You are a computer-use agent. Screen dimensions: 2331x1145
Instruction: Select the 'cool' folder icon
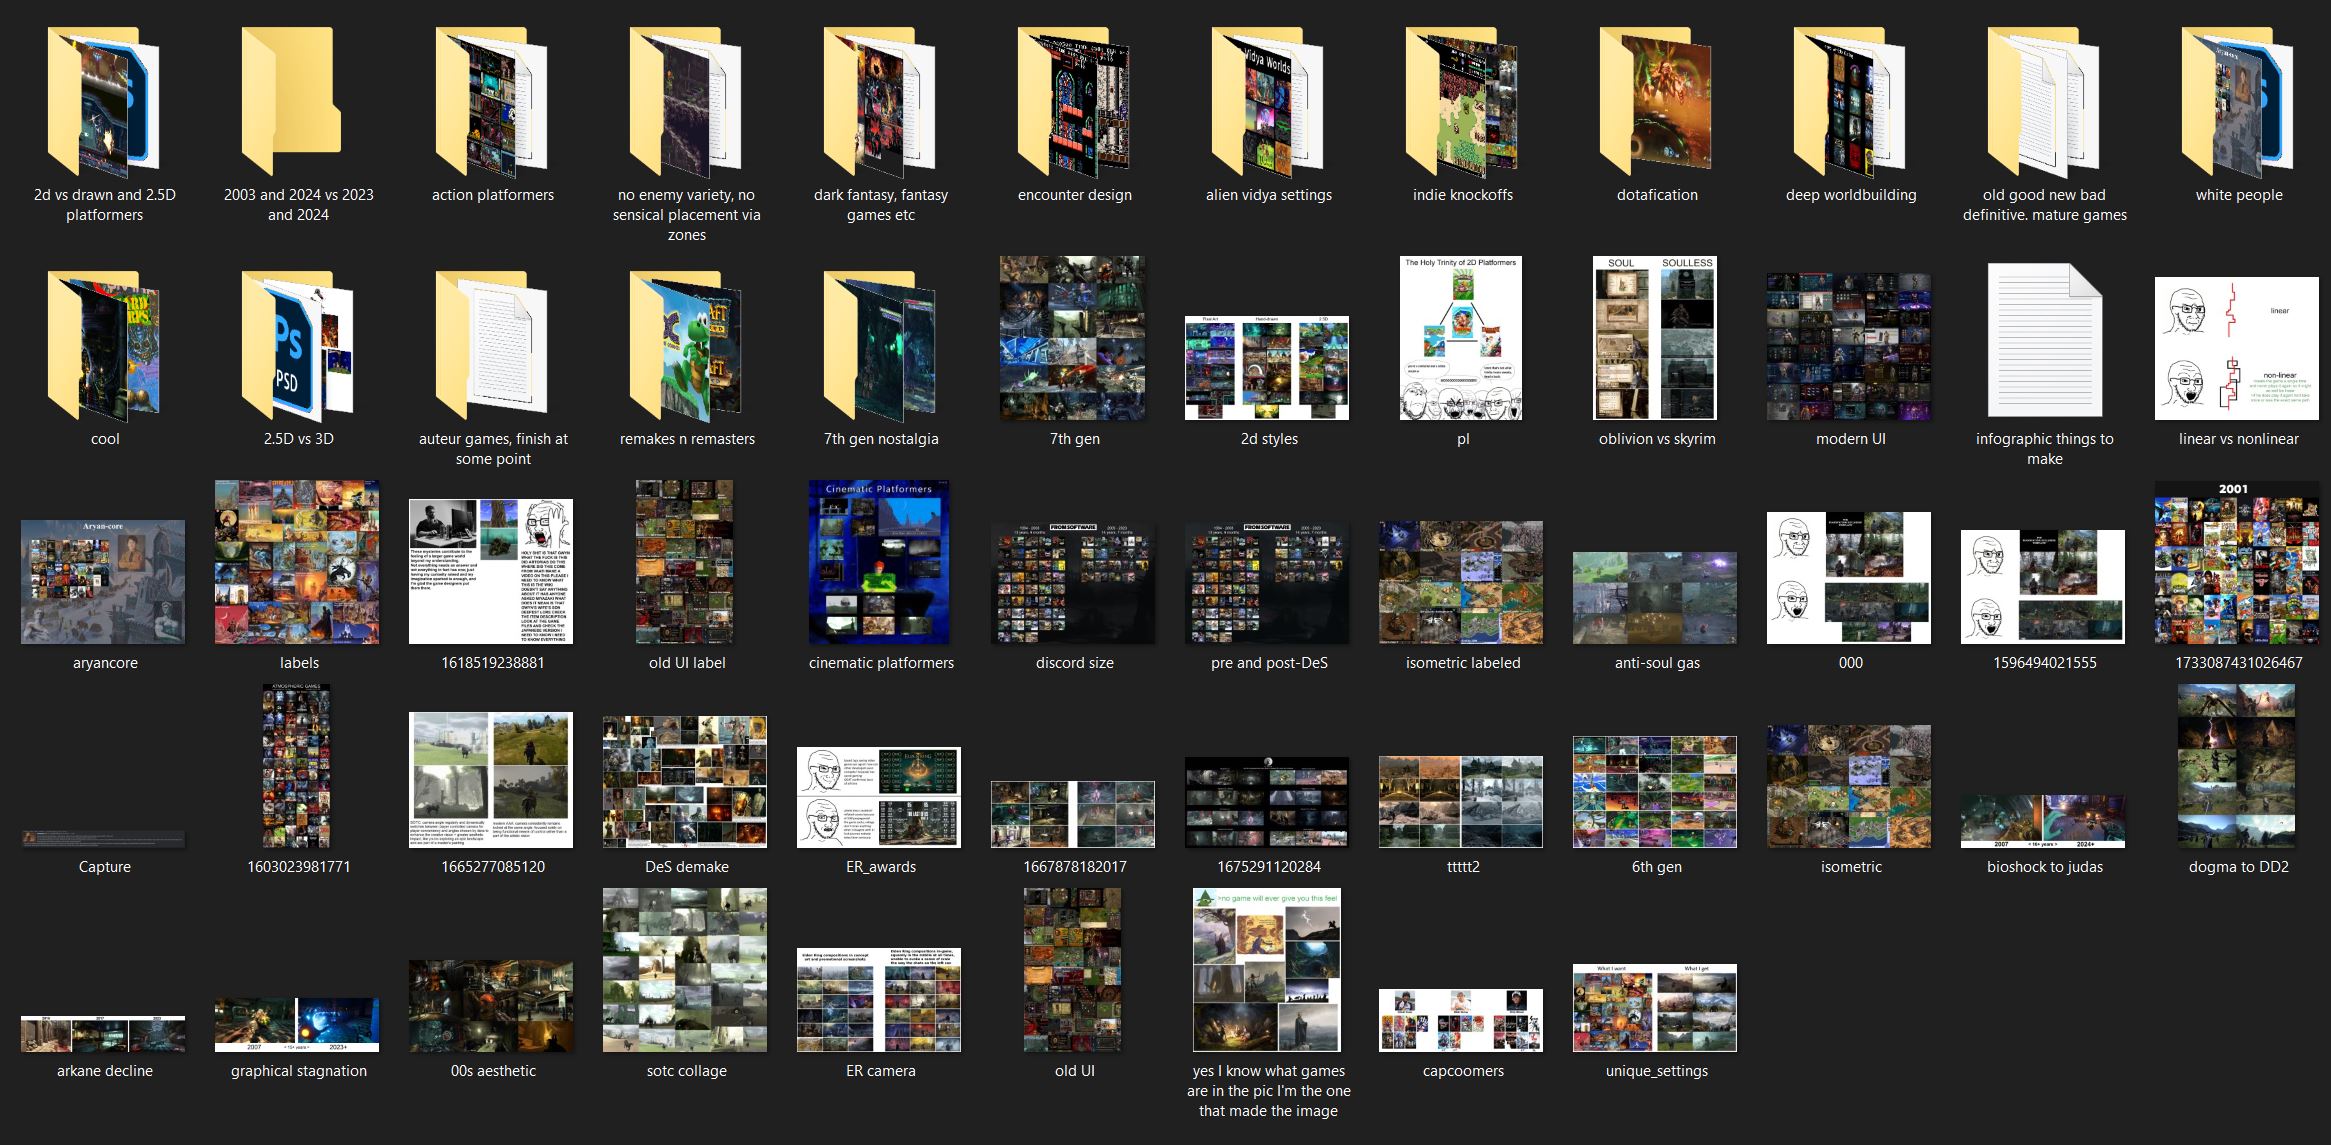point(104,346)
